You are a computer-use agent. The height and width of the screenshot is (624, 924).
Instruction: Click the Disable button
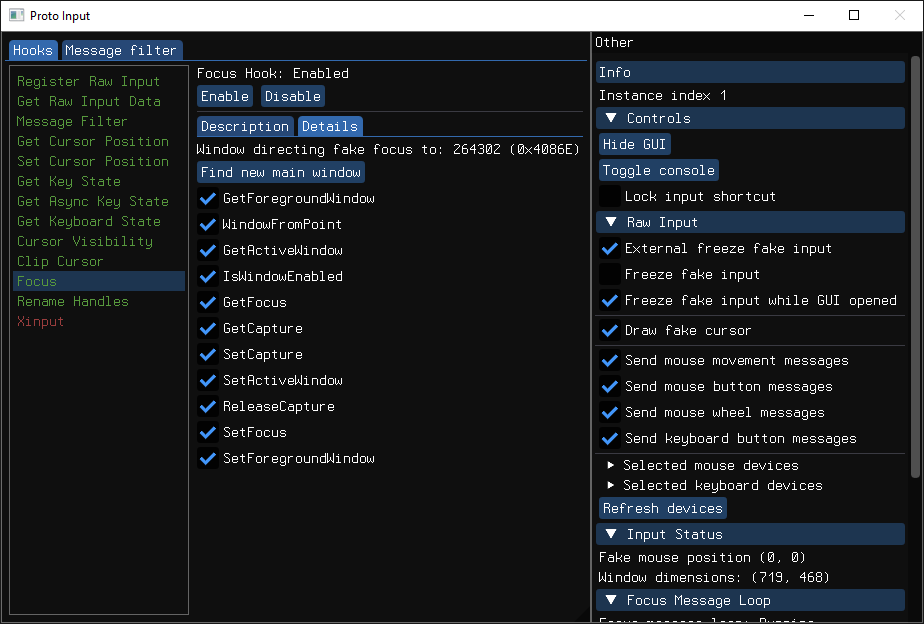tap(293, 96)
